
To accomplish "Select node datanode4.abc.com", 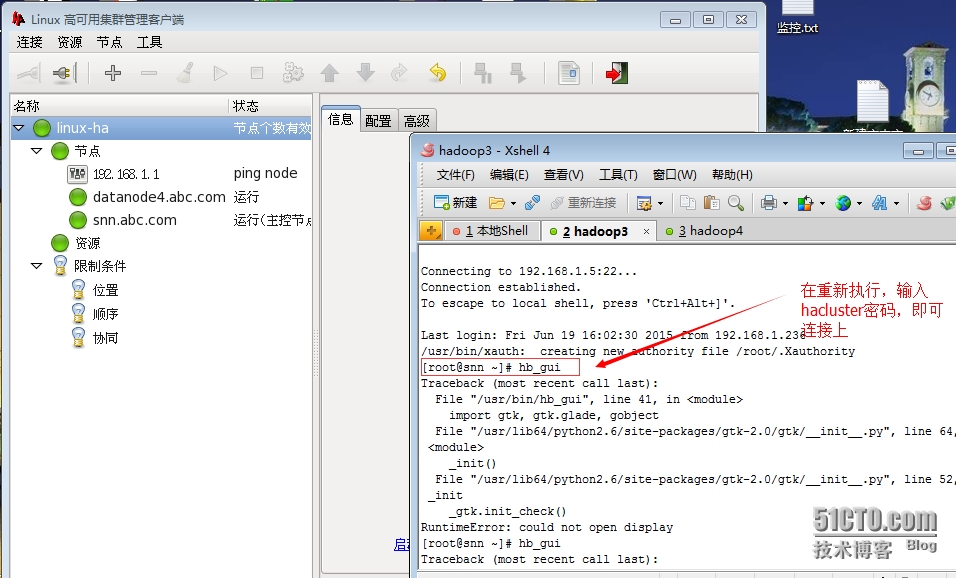I will (159, 197).
